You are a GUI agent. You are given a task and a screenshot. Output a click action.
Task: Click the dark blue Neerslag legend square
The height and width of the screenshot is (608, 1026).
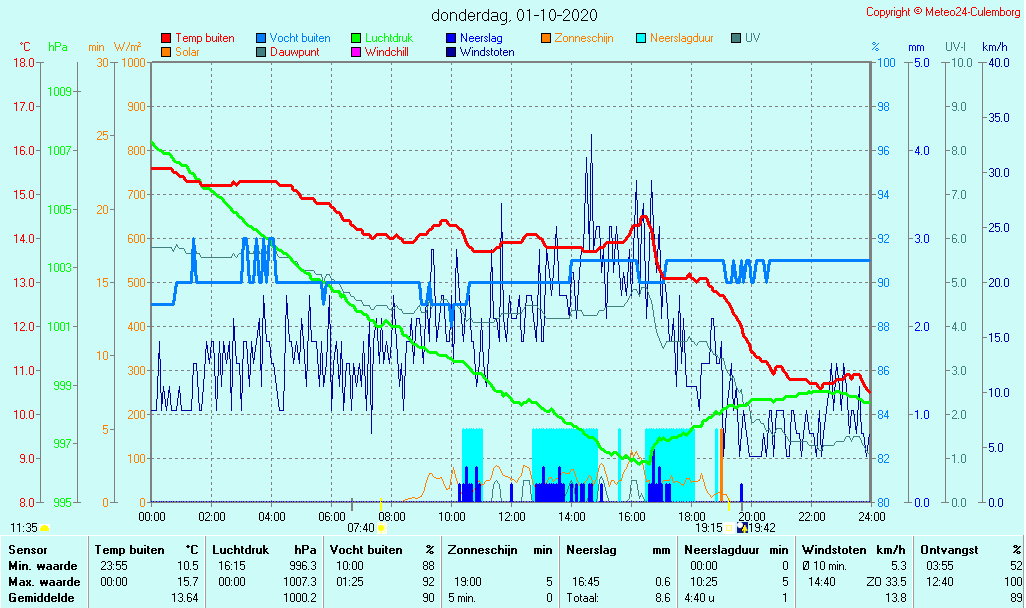pyautogui.click(x=451, y=38)
